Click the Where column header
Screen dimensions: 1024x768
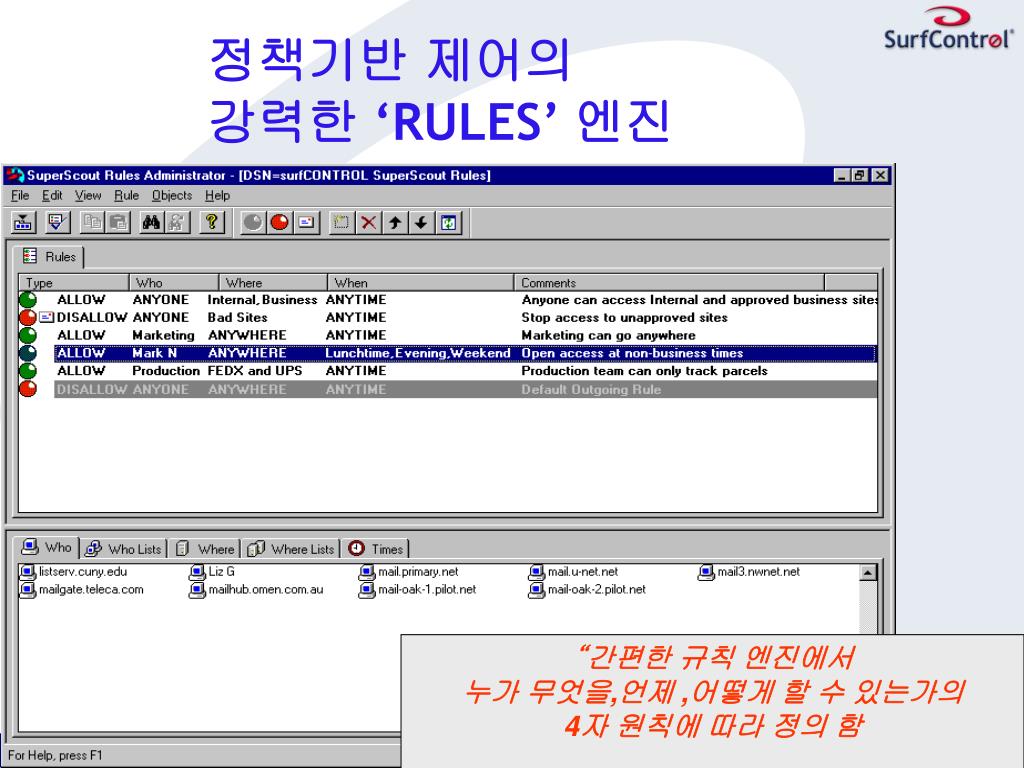point(273,283)
